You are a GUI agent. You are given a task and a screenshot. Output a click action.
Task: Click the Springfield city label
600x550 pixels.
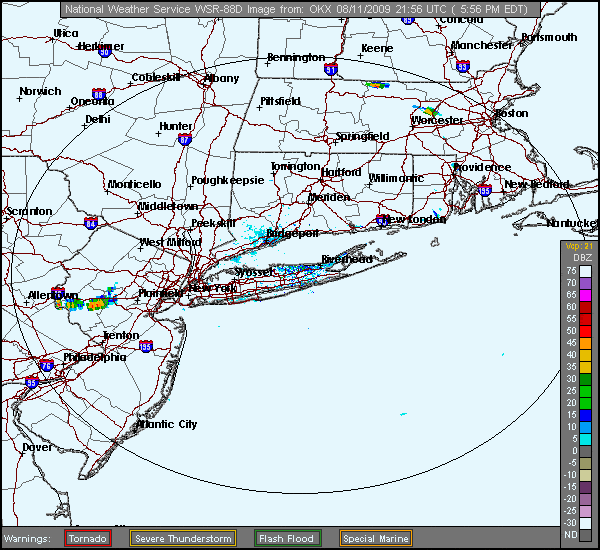point(362,137)
